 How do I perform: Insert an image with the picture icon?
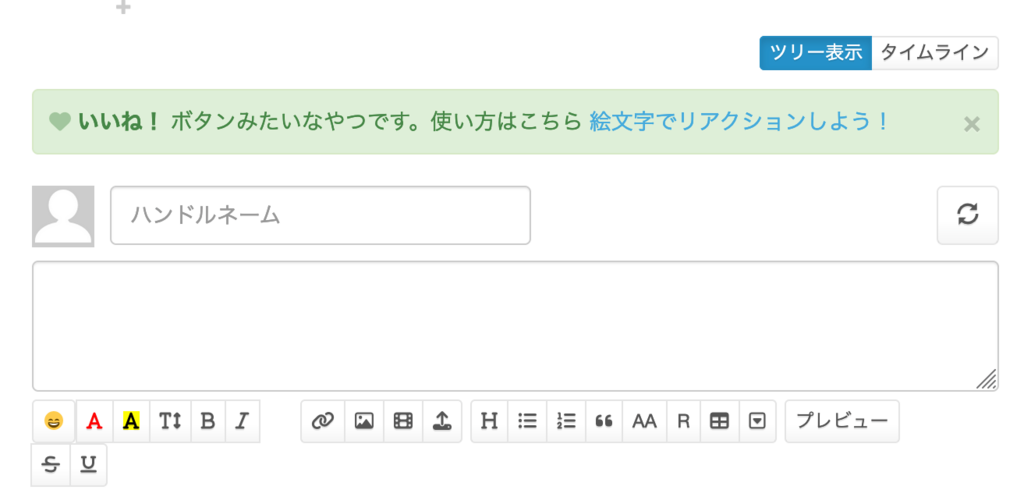tap(364, 421)
